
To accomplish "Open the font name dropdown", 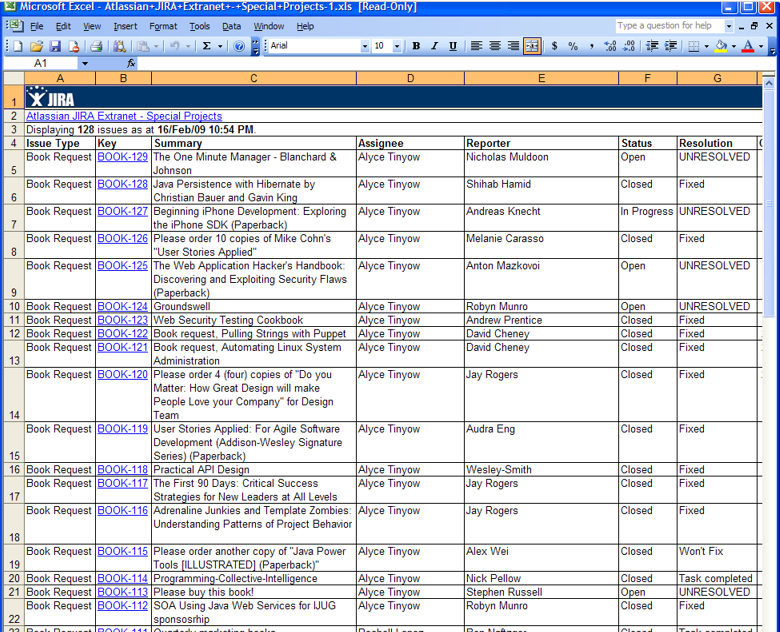I will click(x=365, y=46).
